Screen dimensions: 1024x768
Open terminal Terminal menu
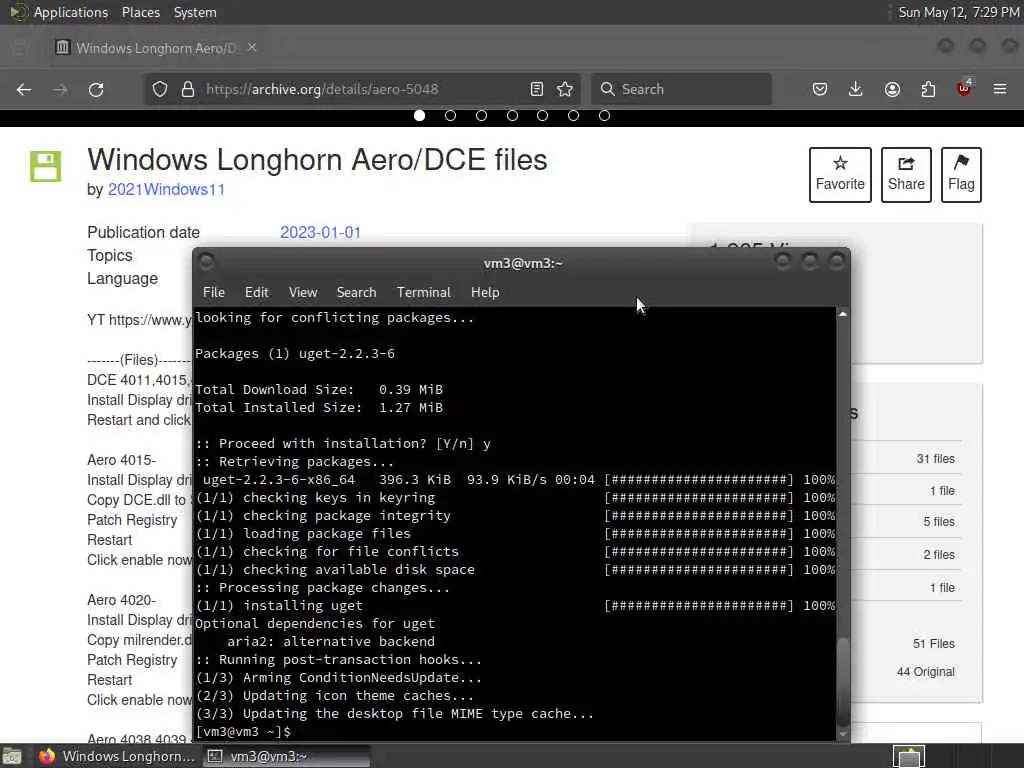(424, 293)
